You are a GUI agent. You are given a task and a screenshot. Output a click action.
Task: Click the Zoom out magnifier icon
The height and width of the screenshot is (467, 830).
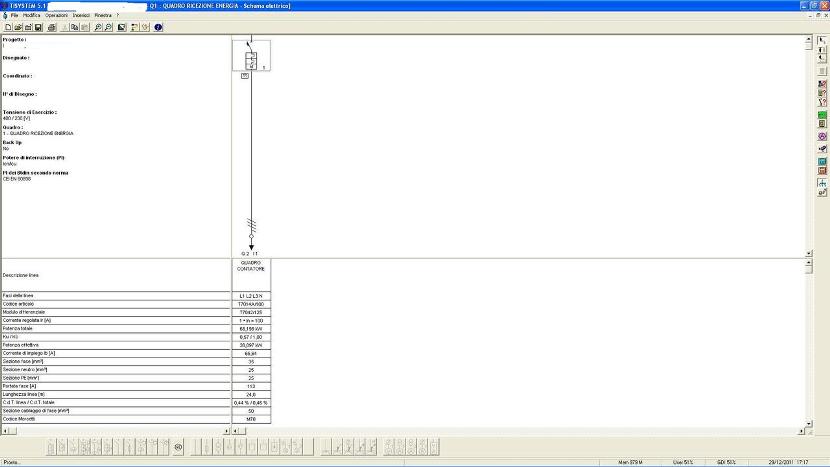click(x=108, y=27)
